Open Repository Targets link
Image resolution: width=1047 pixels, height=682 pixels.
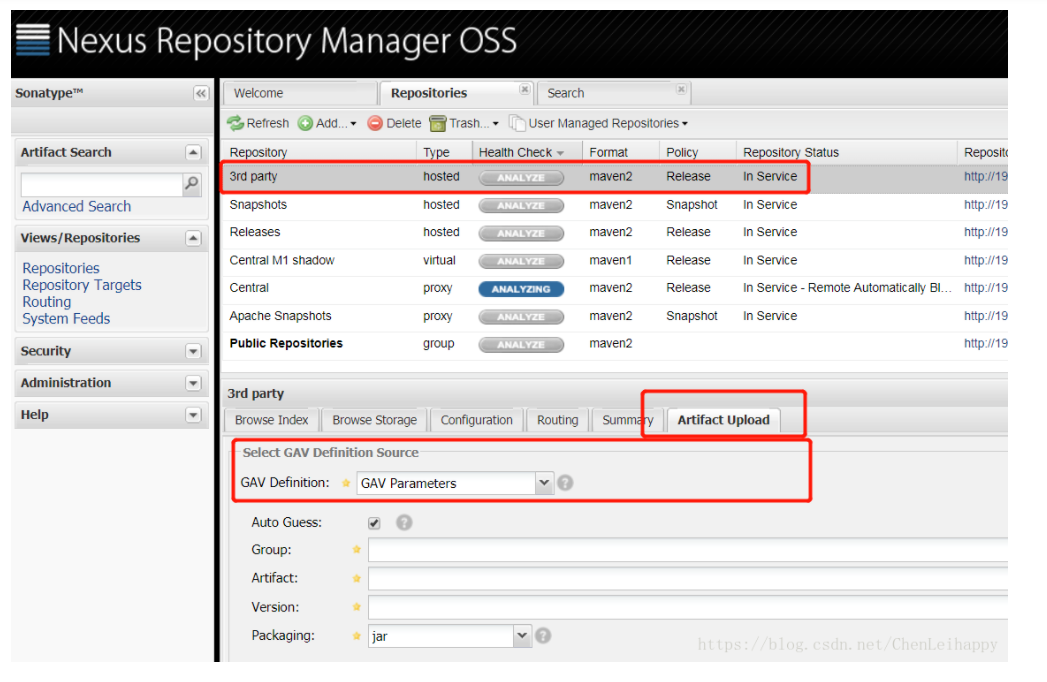(x=82, y=285)
